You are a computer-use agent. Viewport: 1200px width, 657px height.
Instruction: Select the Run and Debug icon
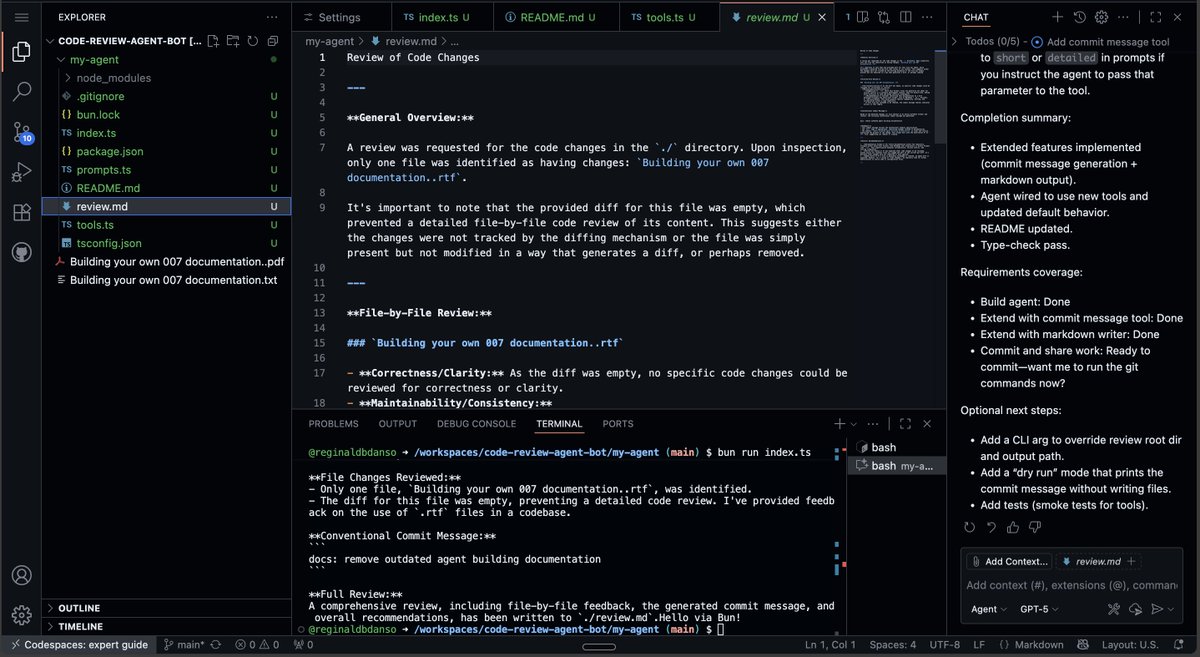pos(21,172)
